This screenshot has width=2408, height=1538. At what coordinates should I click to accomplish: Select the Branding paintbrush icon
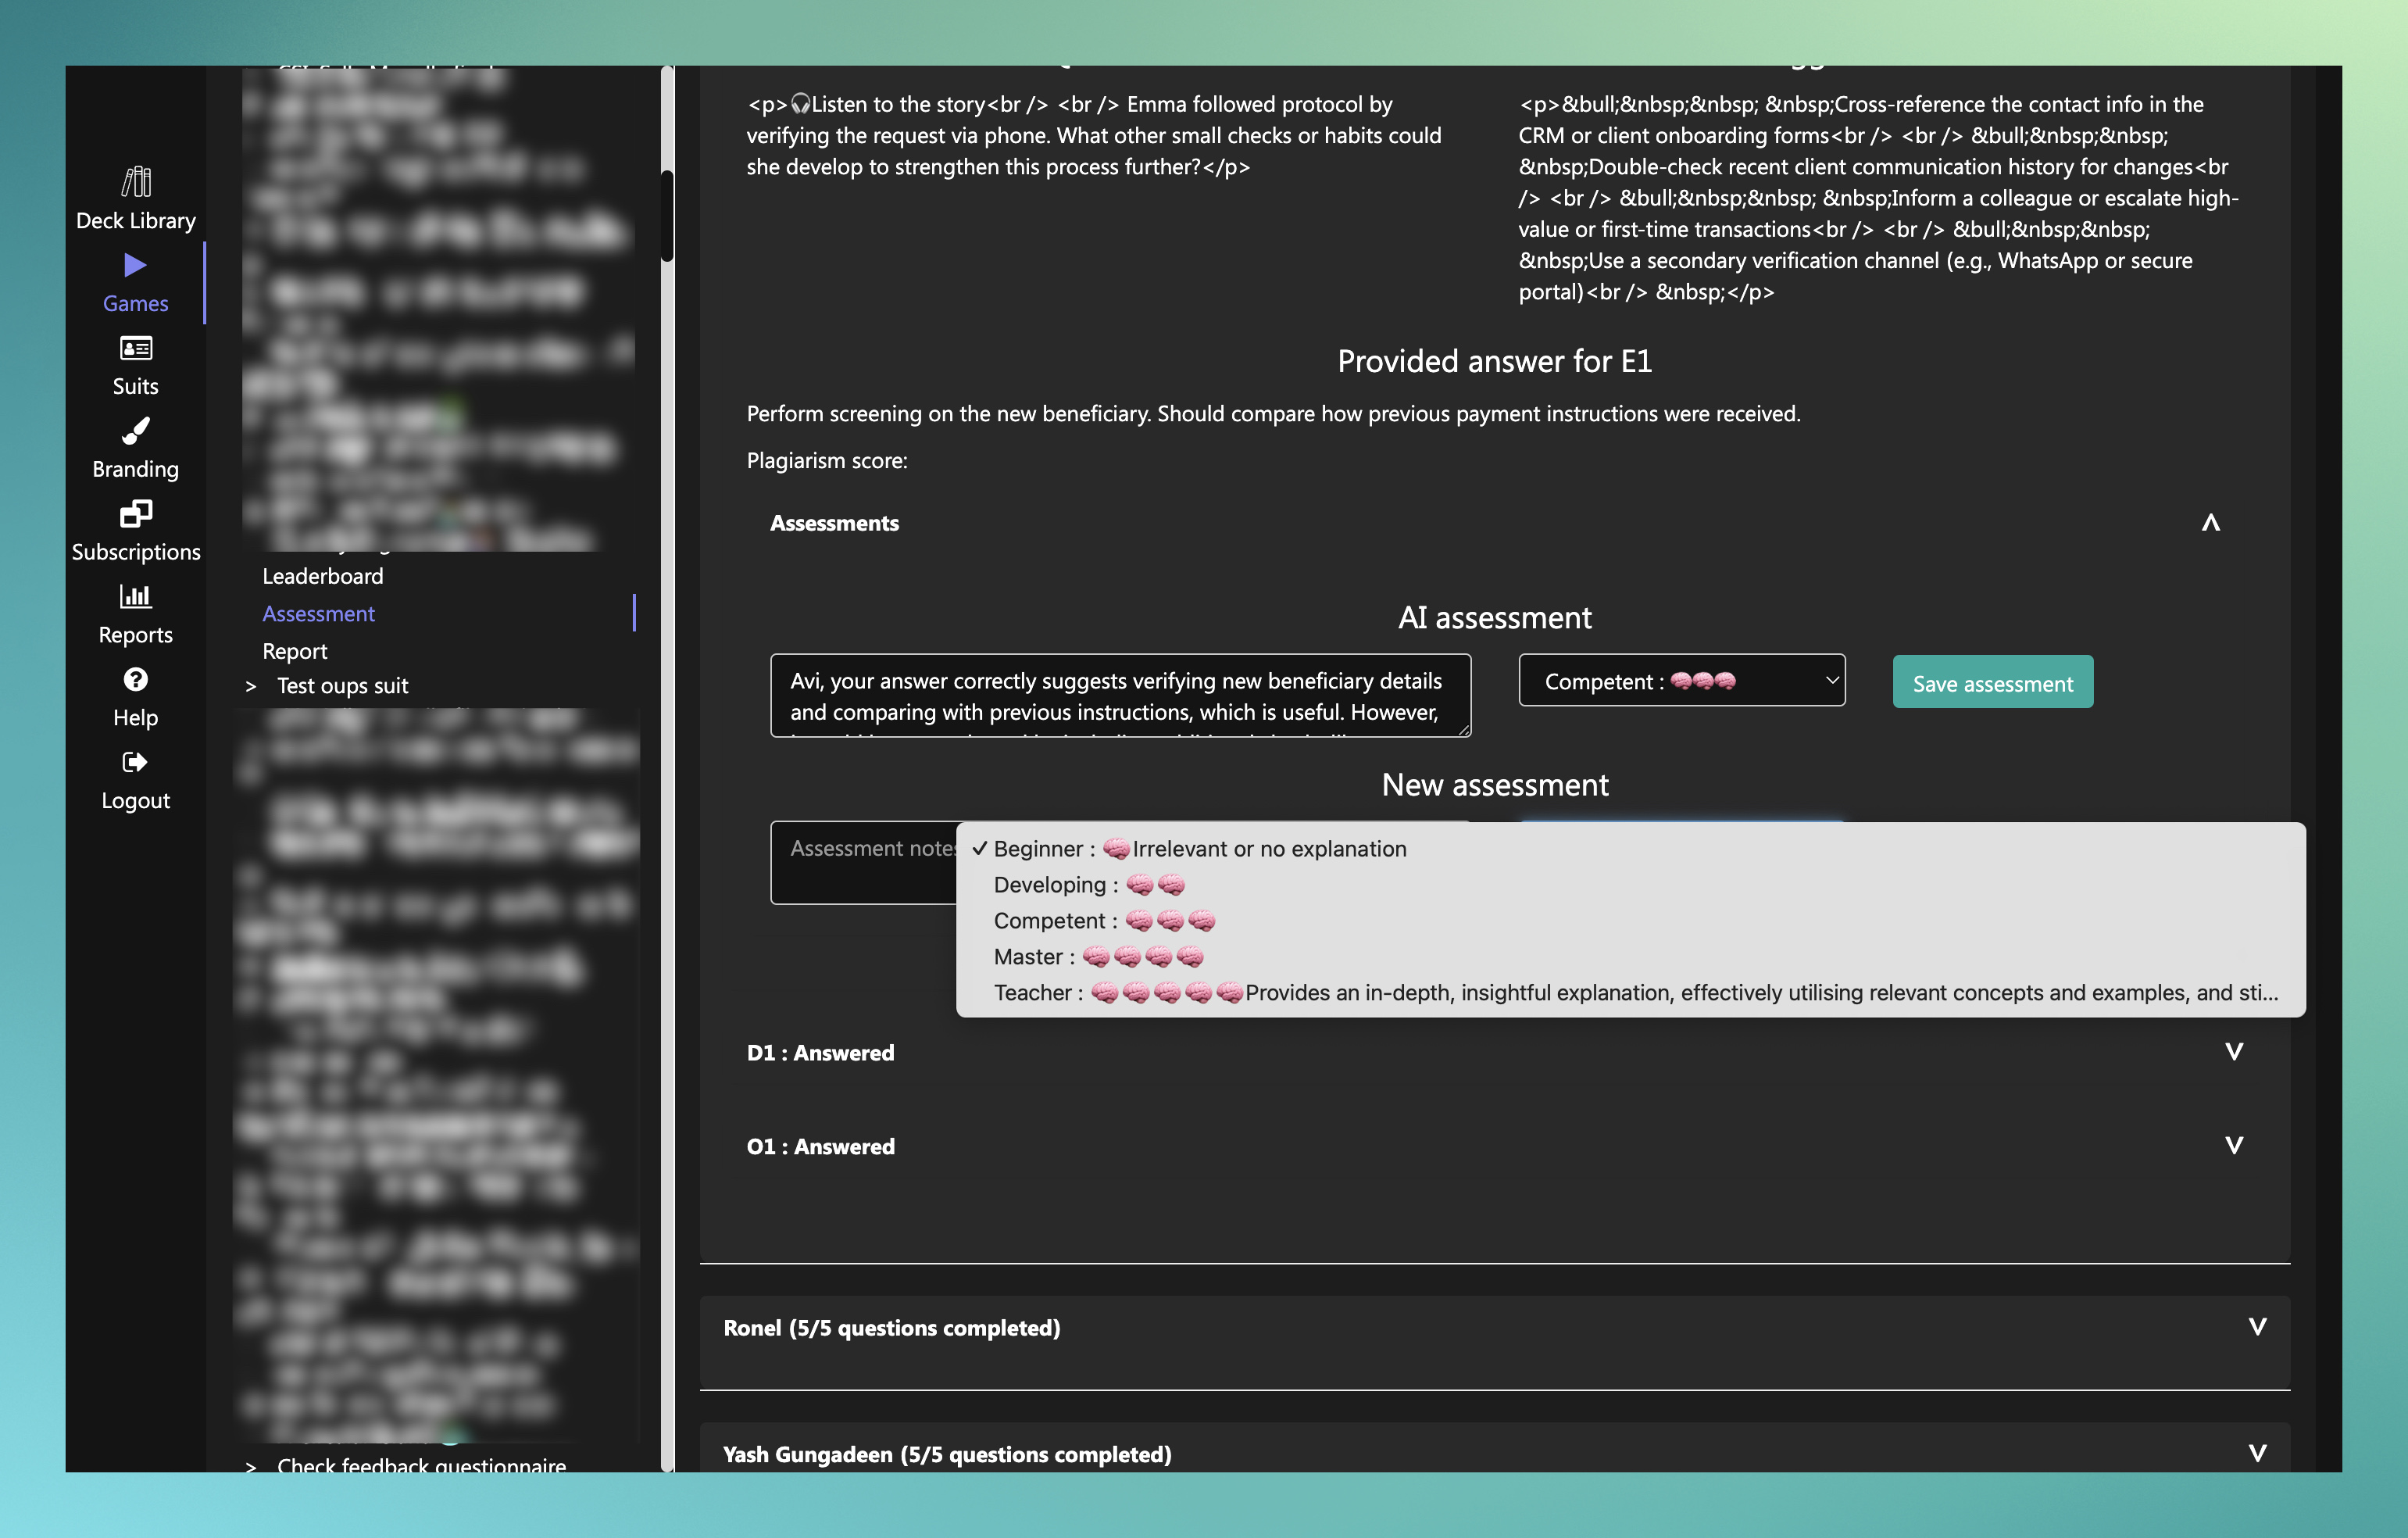[x=136, y=431]
